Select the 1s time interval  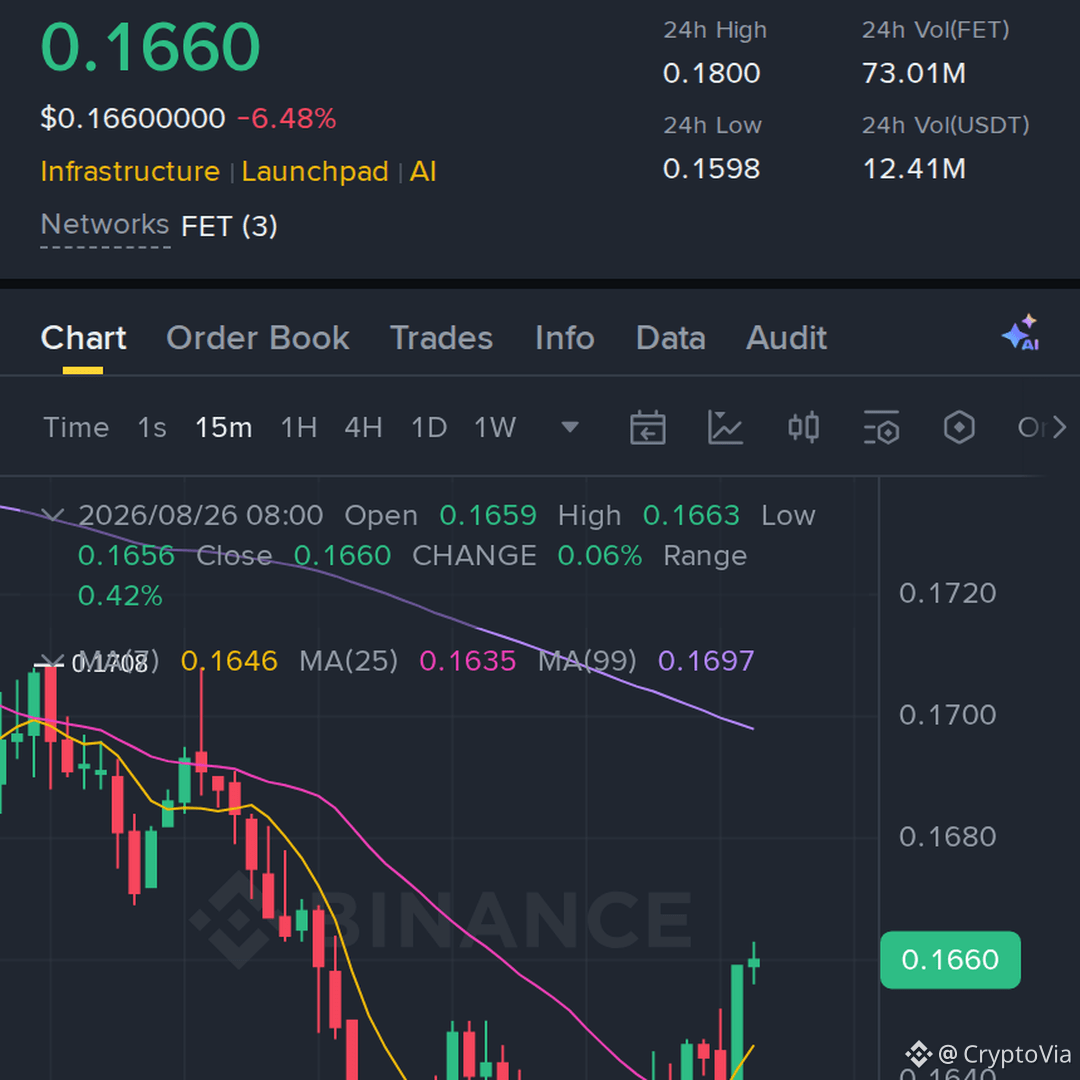tap(152, 428)
